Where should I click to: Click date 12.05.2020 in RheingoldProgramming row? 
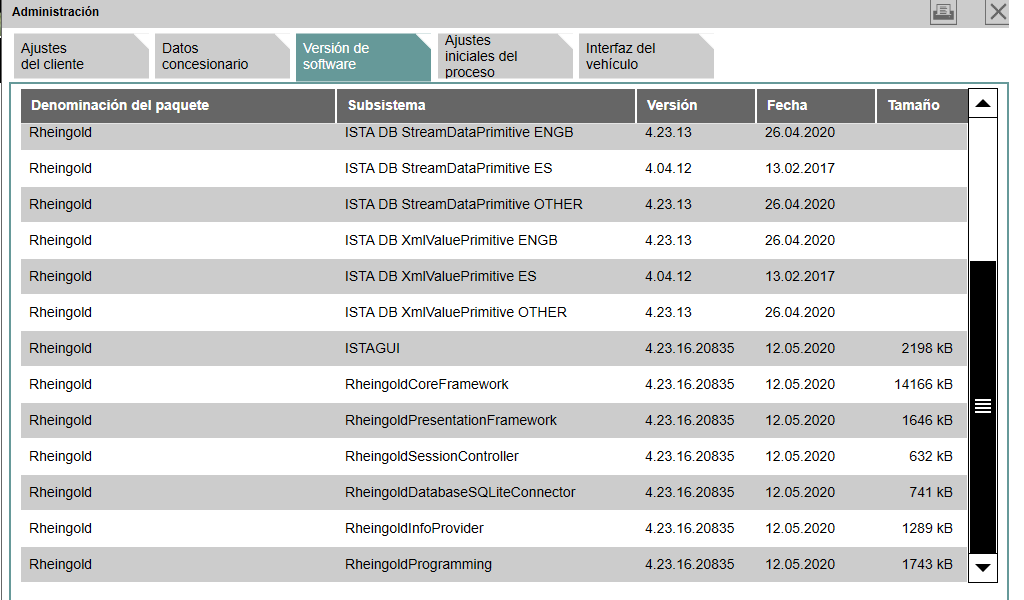point(800,564)
